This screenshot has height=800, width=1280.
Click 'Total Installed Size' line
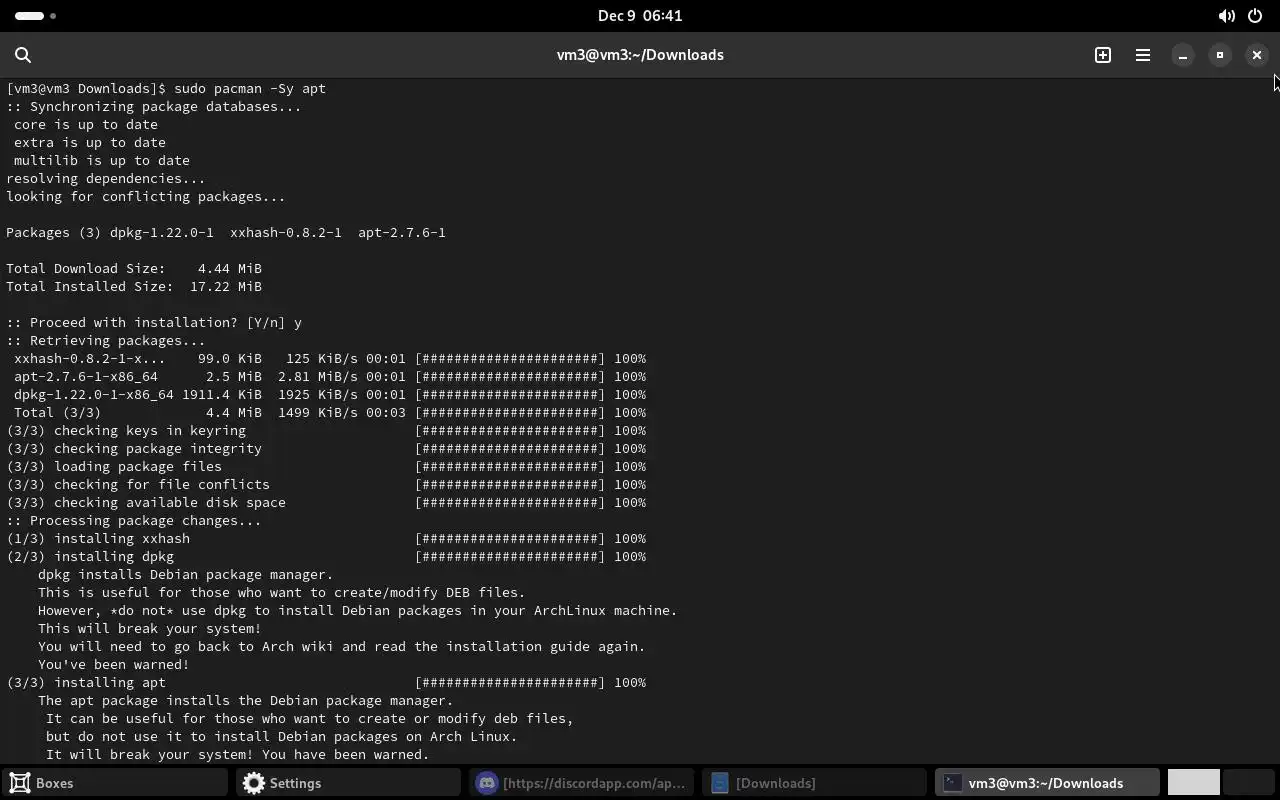point(134,286)
